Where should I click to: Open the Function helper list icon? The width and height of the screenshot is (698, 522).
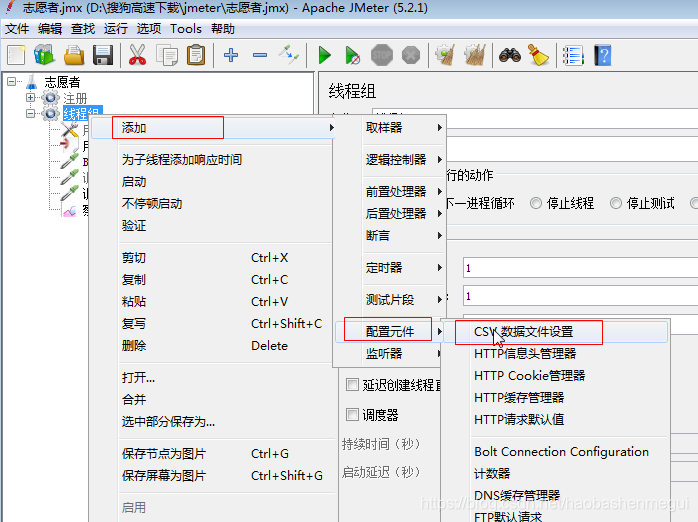click(573, 55)
